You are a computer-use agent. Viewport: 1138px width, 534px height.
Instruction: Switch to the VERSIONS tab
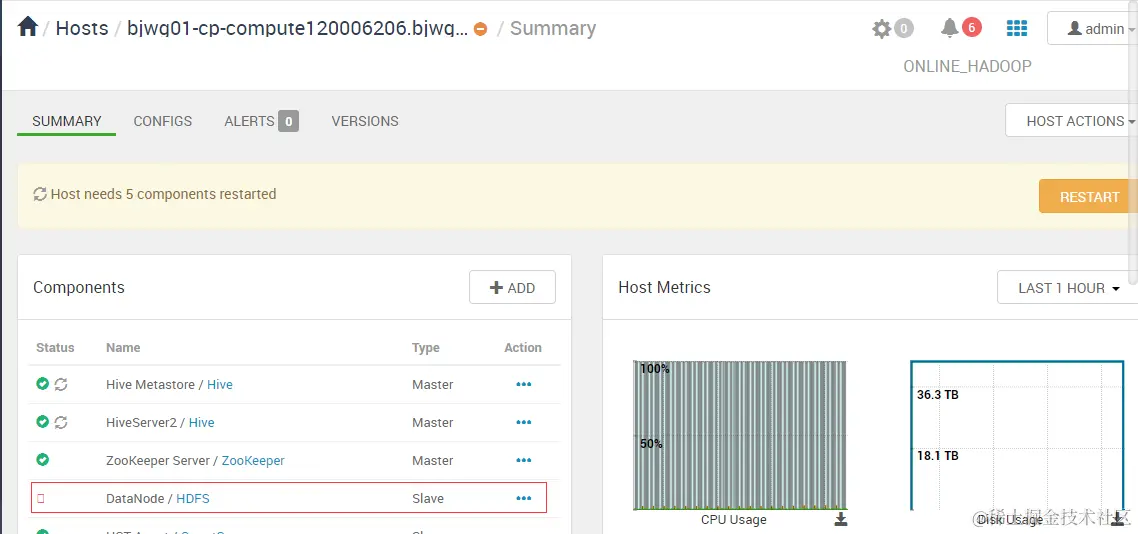click(x=365, y=121)
